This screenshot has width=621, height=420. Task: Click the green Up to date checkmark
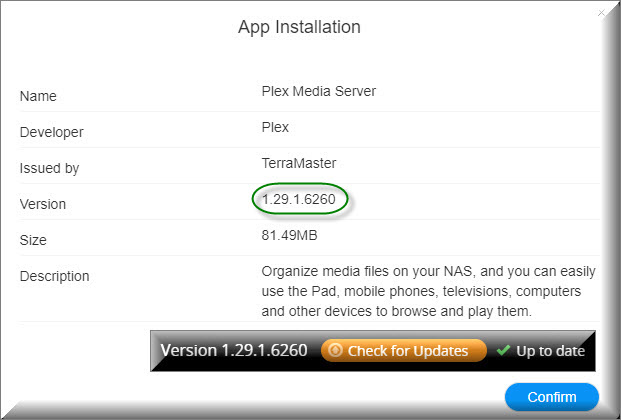point(503,351)
